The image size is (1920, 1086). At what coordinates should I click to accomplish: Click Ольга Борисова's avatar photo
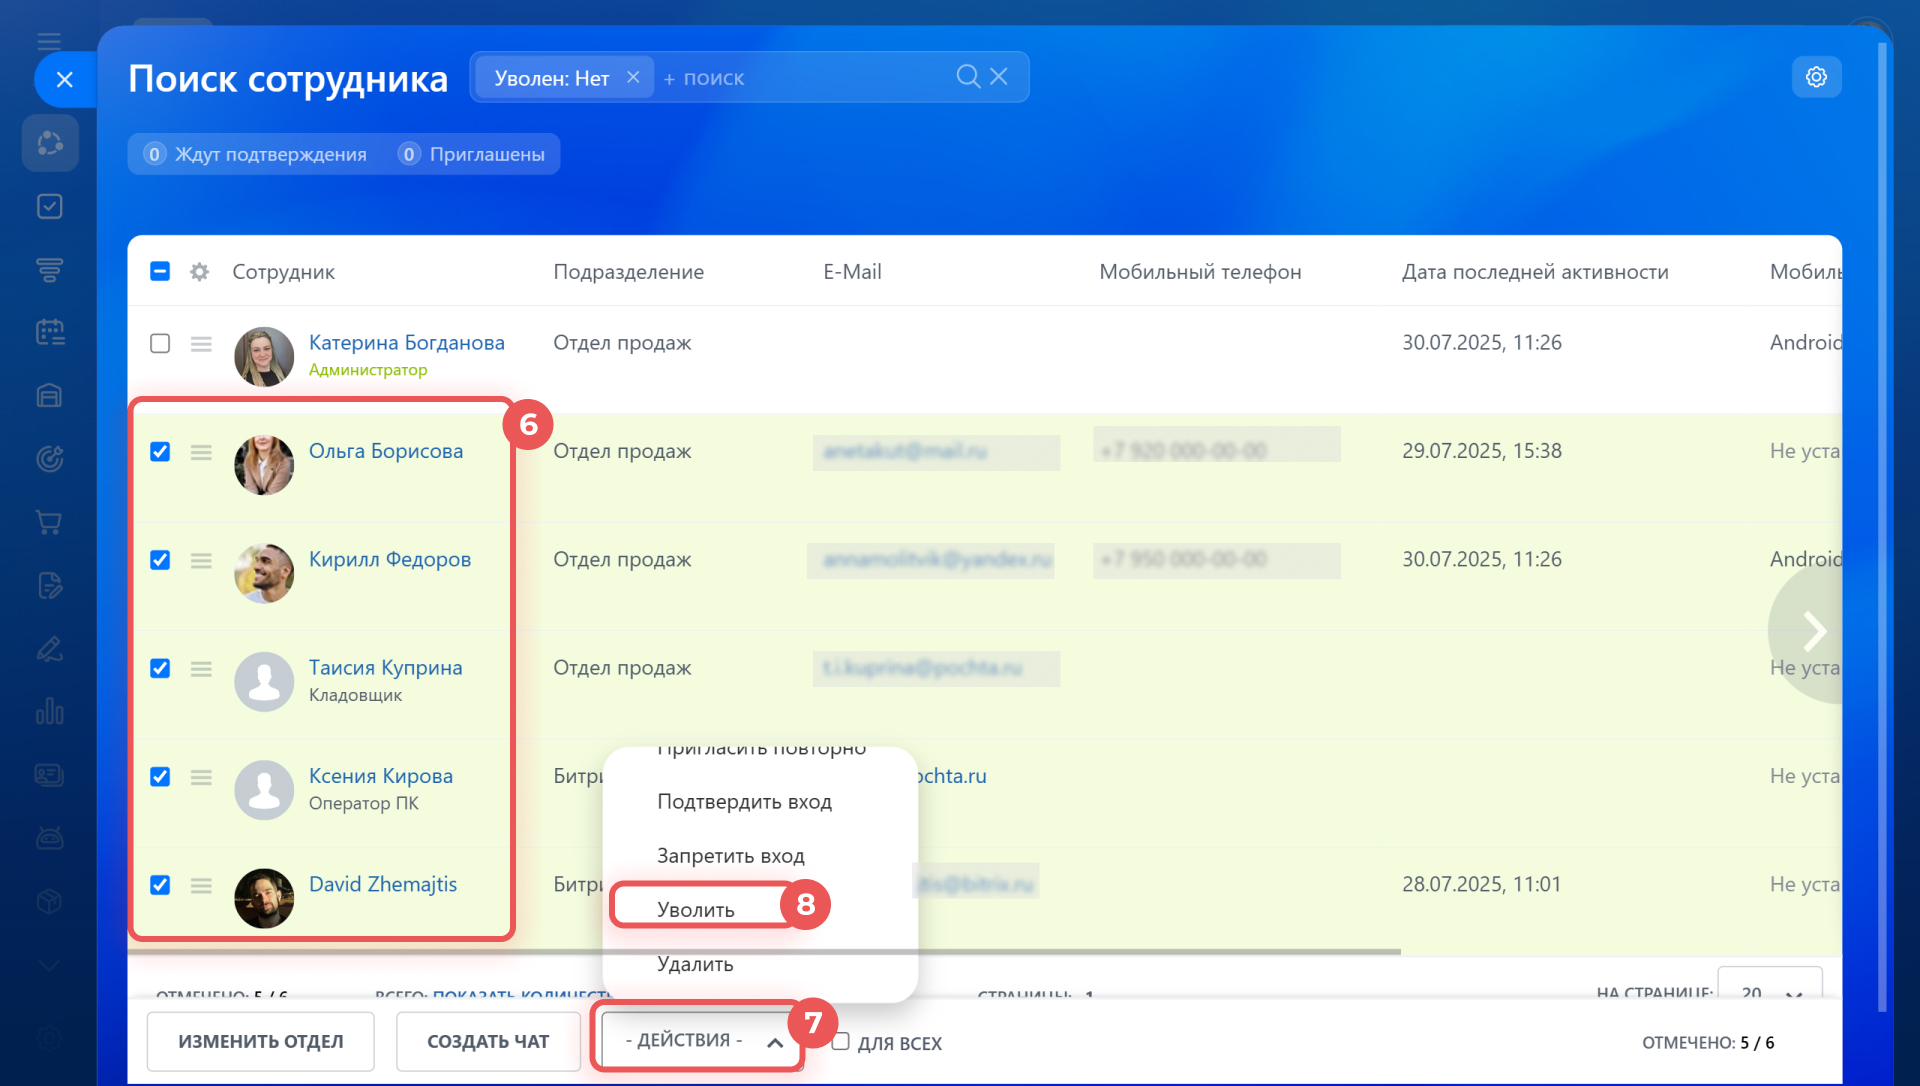[x=264, y=465]
